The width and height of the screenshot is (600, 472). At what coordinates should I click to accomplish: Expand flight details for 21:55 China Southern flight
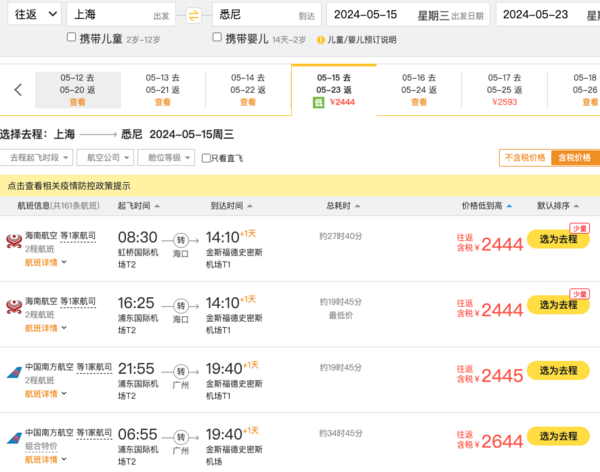pyautogui.click(x=46, y=394)
